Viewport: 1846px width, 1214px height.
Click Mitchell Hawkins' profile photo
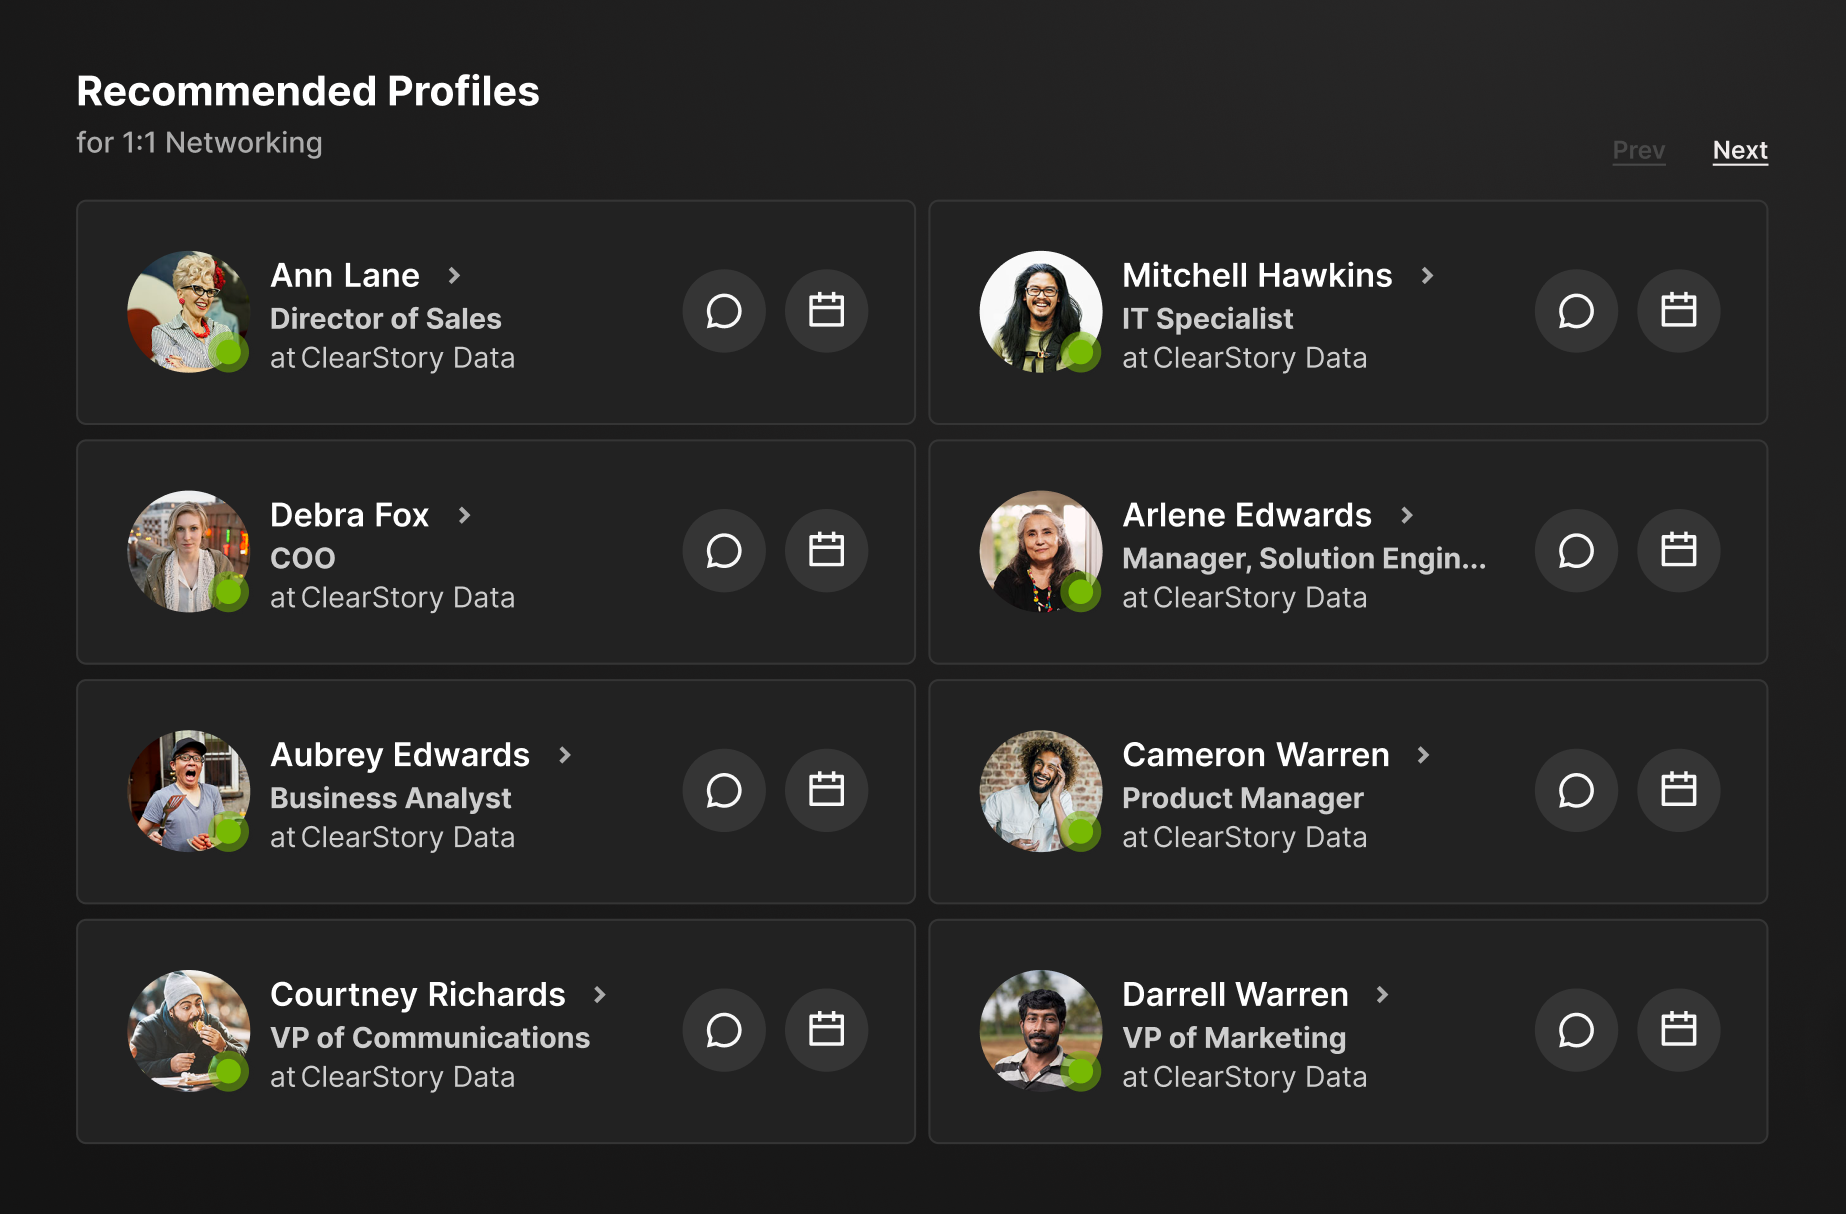[x=1040, y=311]
